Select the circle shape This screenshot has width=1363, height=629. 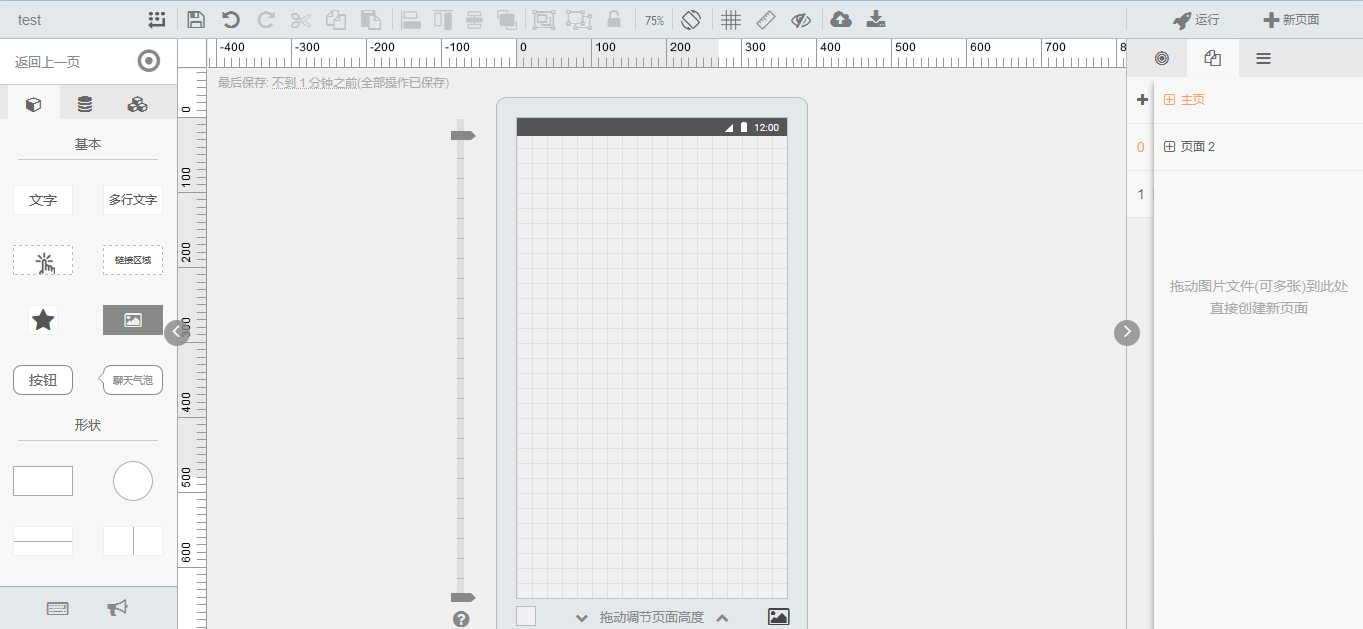(x=133, y=481)
